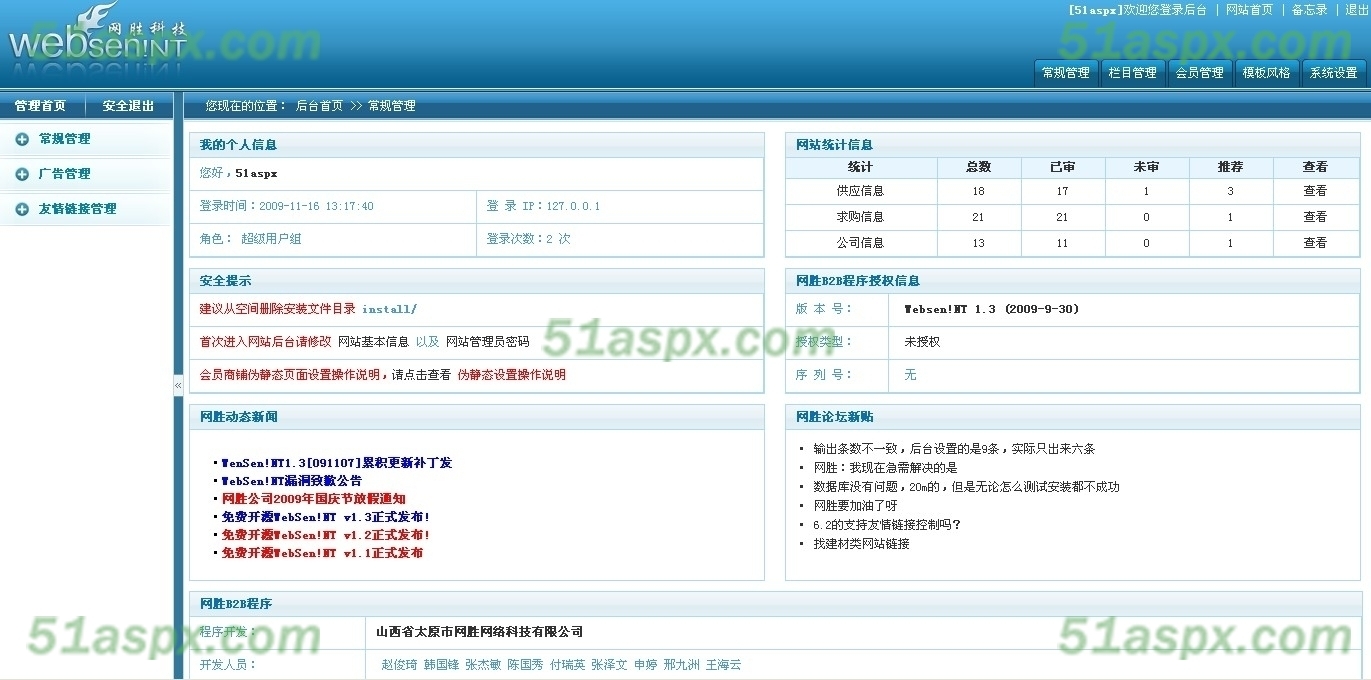The image size is (1371, 680).
Task: Open news 免费开源WebSen!NT v1.1正式发布
Action: (x=322, y=553)
